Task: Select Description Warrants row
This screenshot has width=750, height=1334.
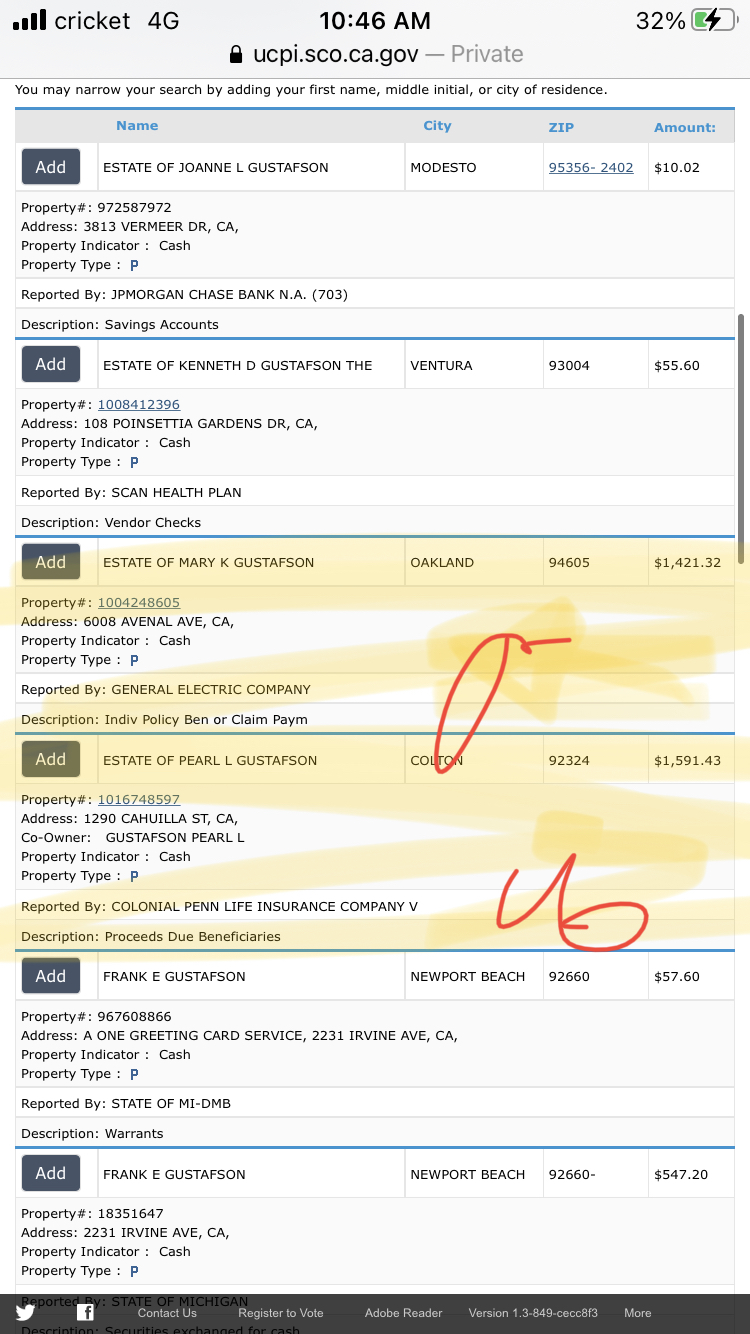Action: tap(375, 1133)
